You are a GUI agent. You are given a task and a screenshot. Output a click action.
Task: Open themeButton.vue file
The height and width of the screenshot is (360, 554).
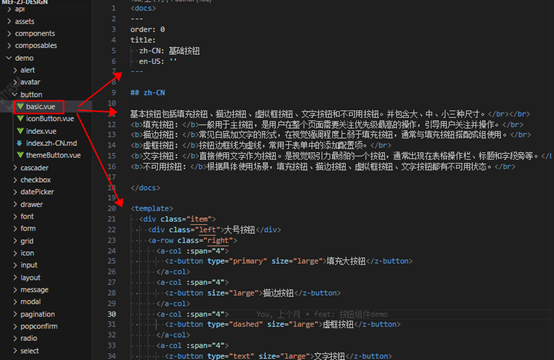(x=53, y=155)
